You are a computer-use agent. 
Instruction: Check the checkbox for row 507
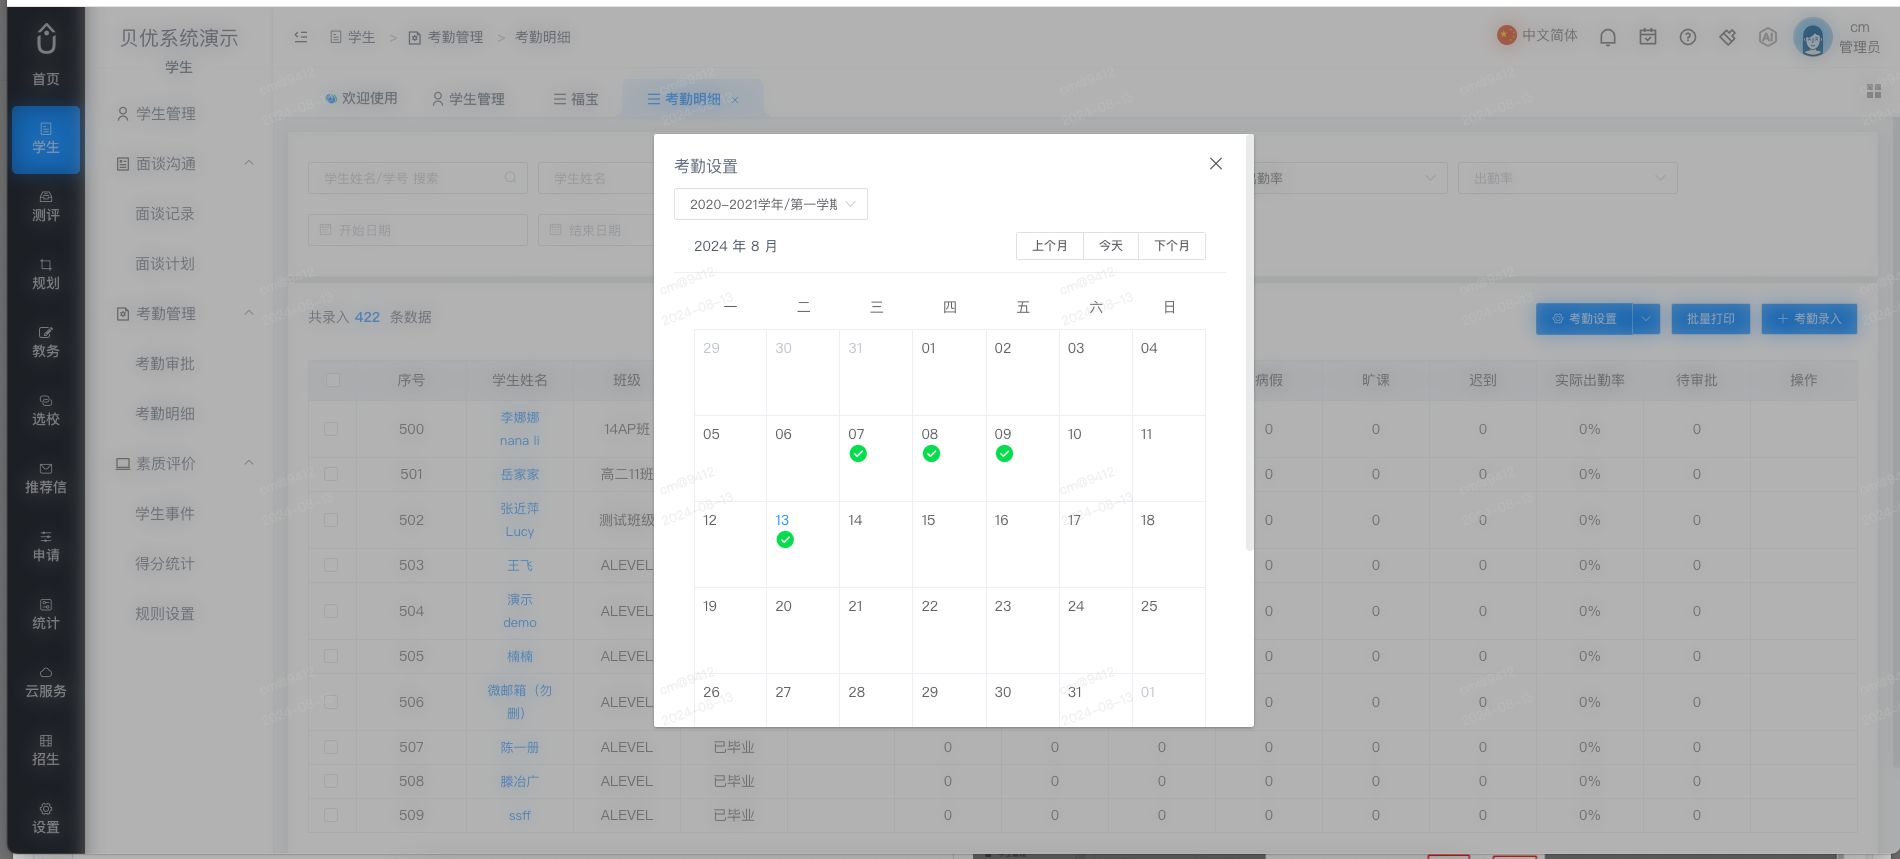[x=331, y=747]
